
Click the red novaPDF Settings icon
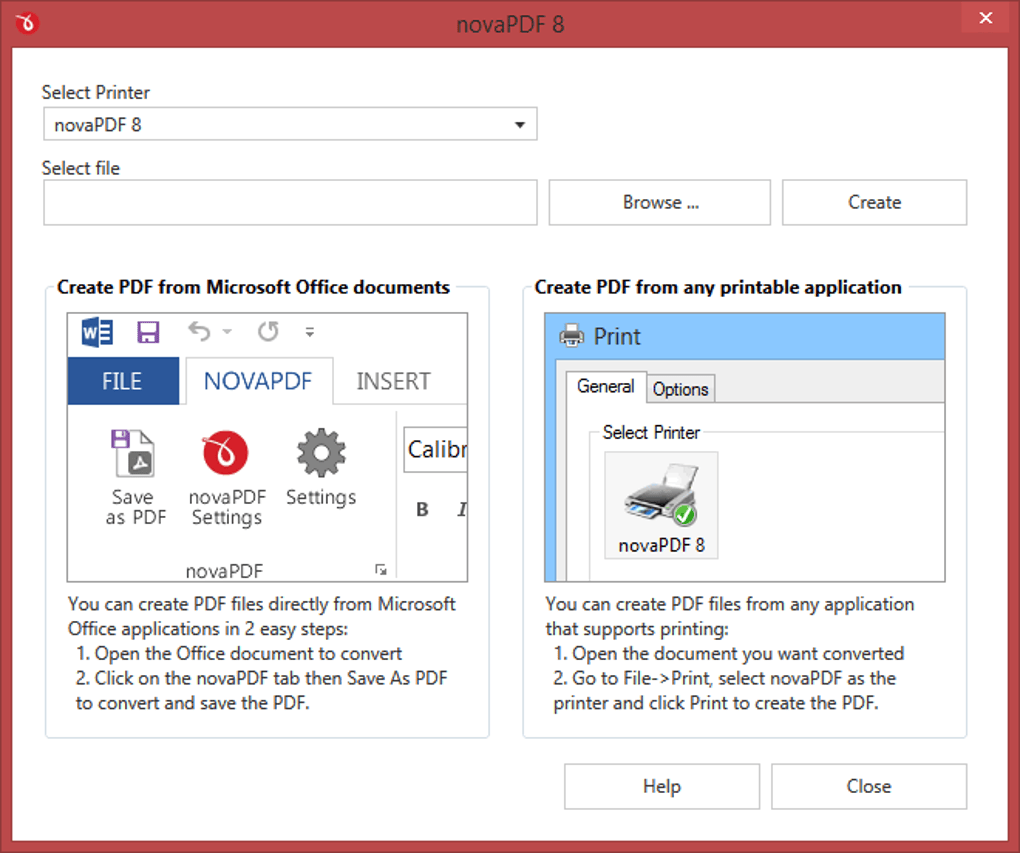pyautogui.click(x=225, y=453)
